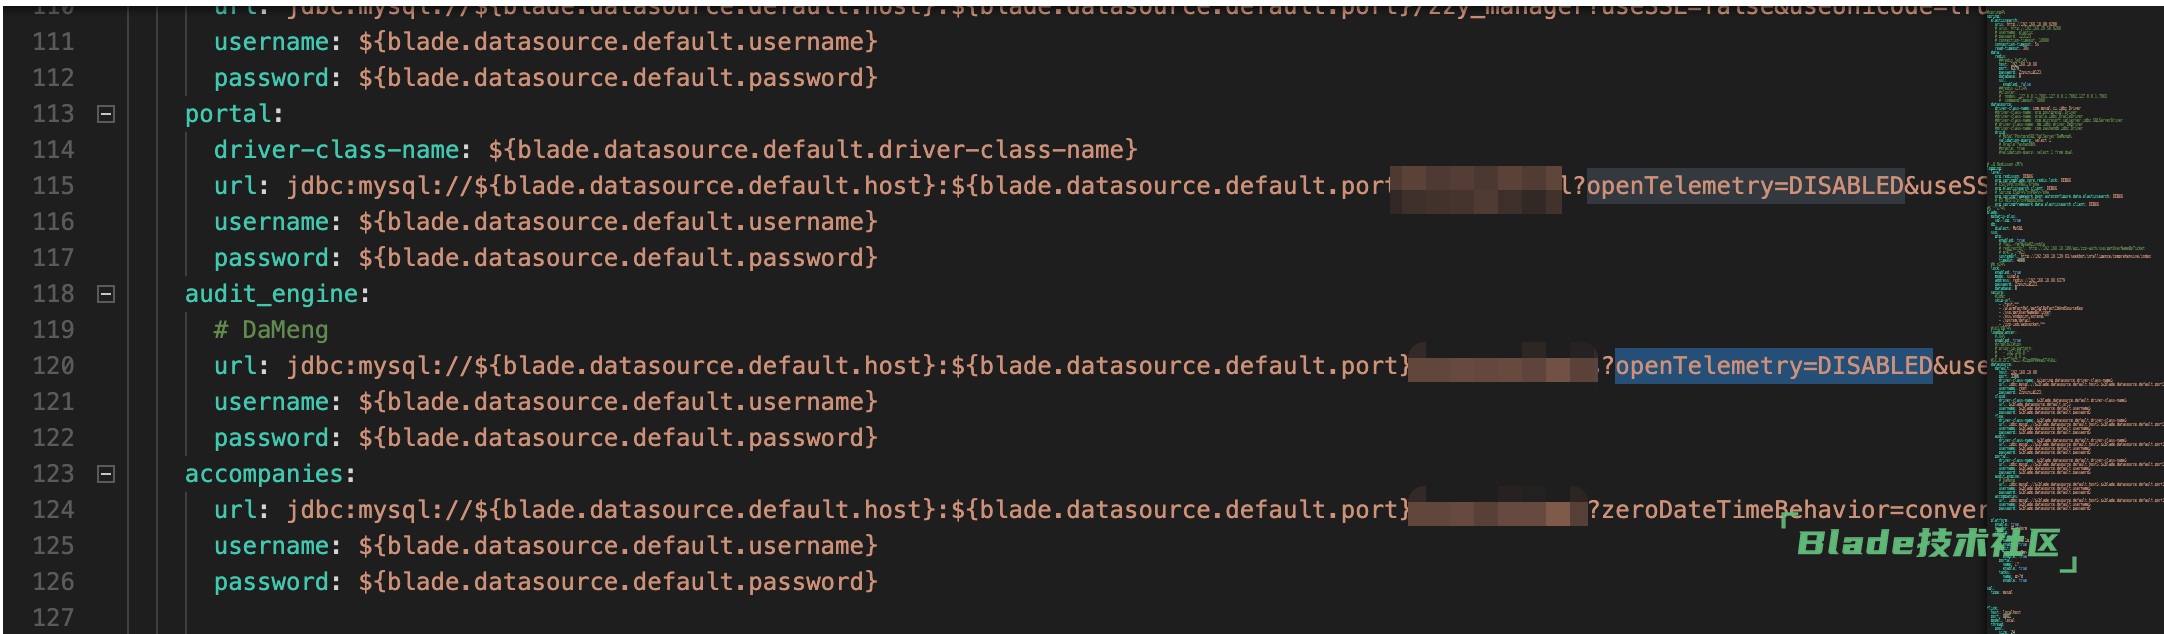Collapse the audit_engine section fold marker
Image resolution: width=2164 pixels, height=634 pixels.
point(106,294)
